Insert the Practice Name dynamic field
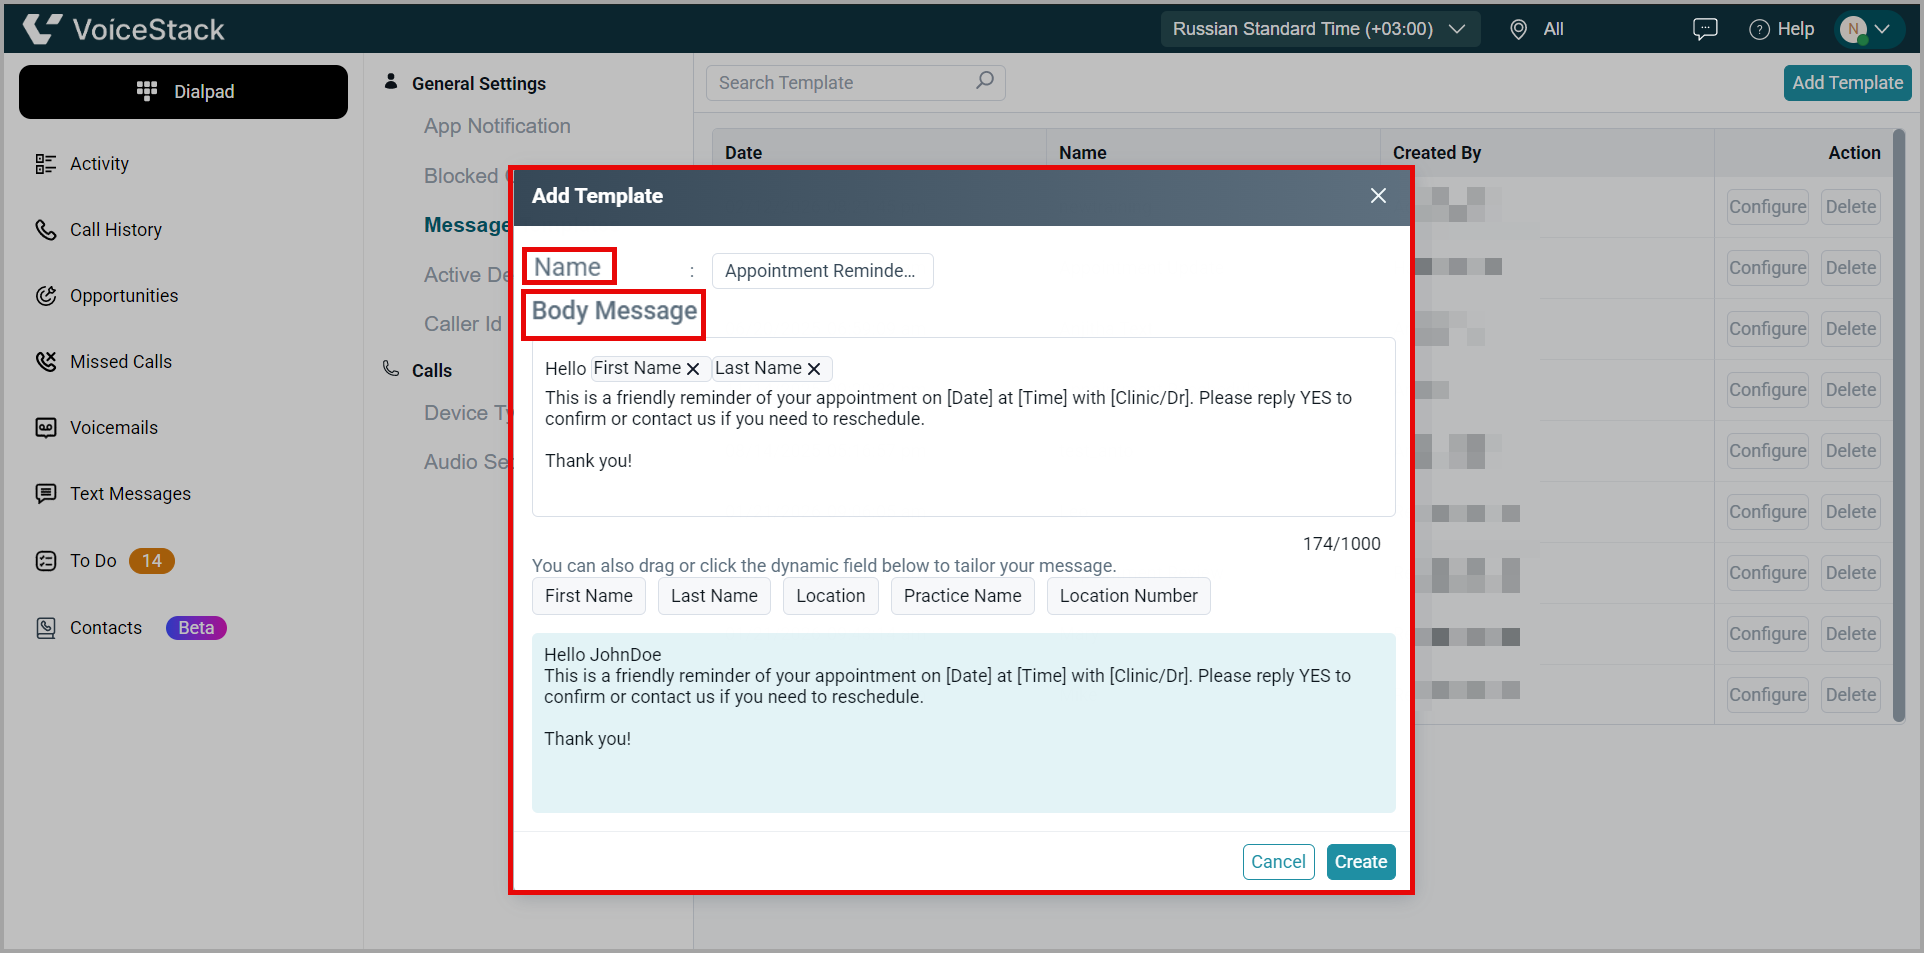This screenshot has width=1924, height=953. click(x=963, y=596)
